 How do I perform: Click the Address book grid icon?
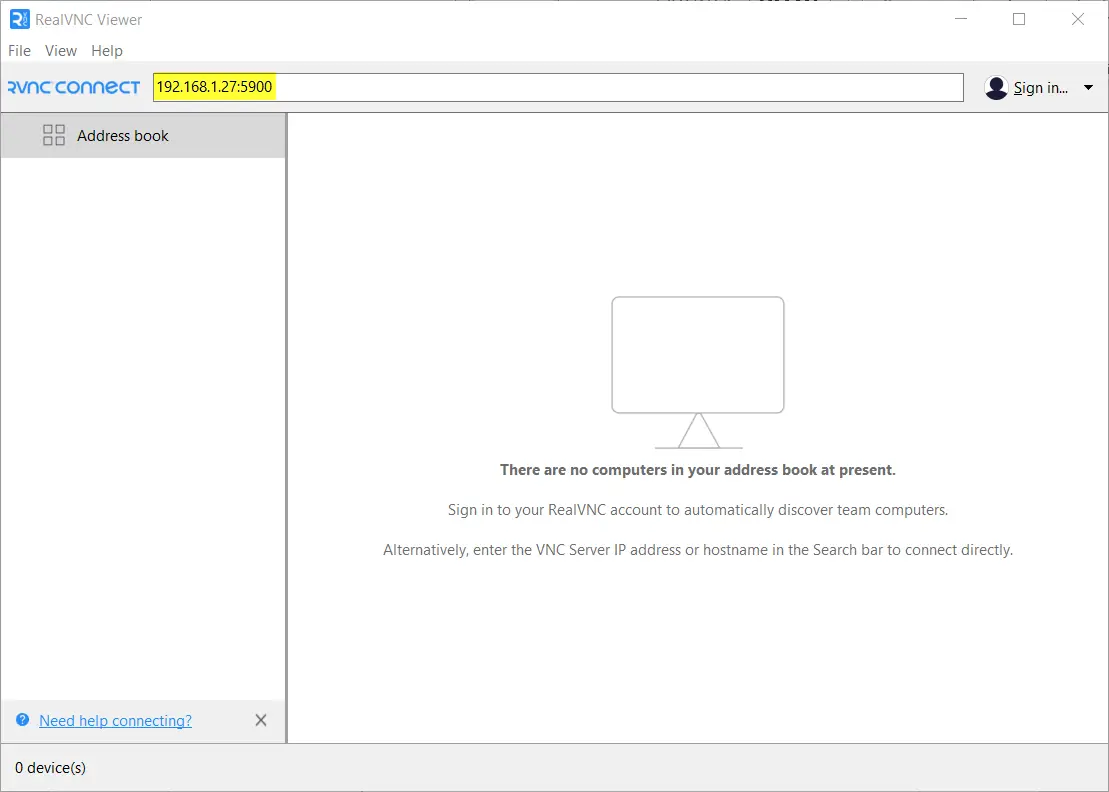pos(54,135)
